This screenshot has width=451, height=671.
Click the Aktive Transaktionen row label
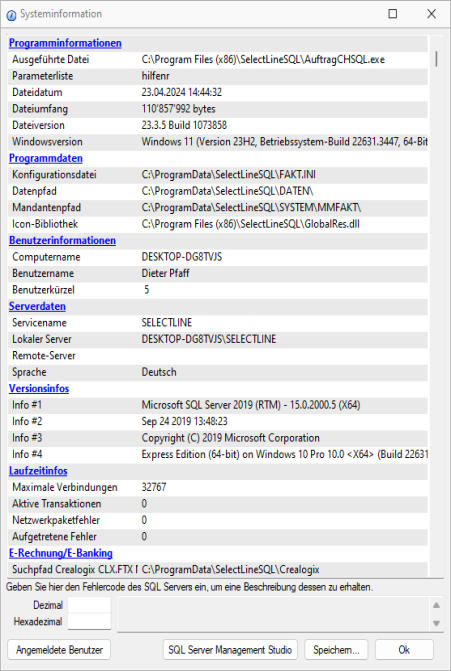pos(56,504)
